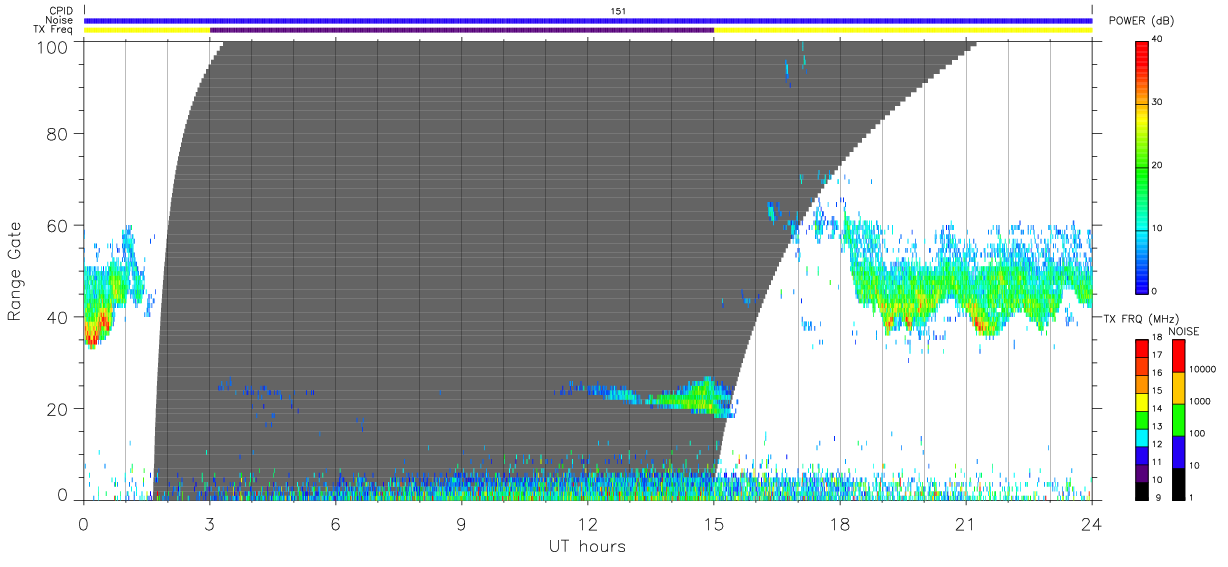Click the 12 tick label on the UT hours axis

click(x=588, y=524)
